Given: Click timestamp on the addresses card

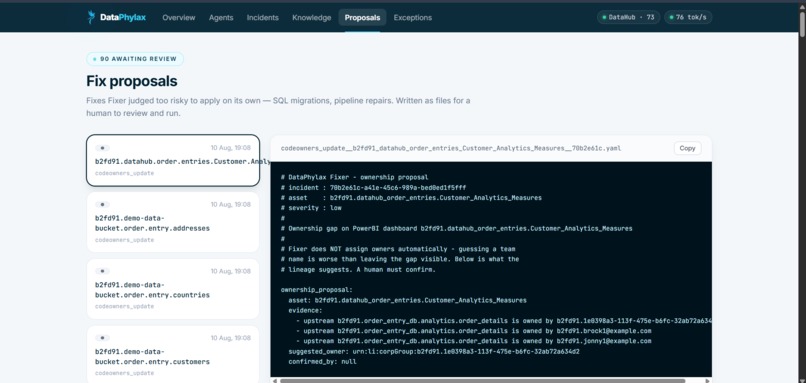Looking at the screenshot, I should (230, 205).
